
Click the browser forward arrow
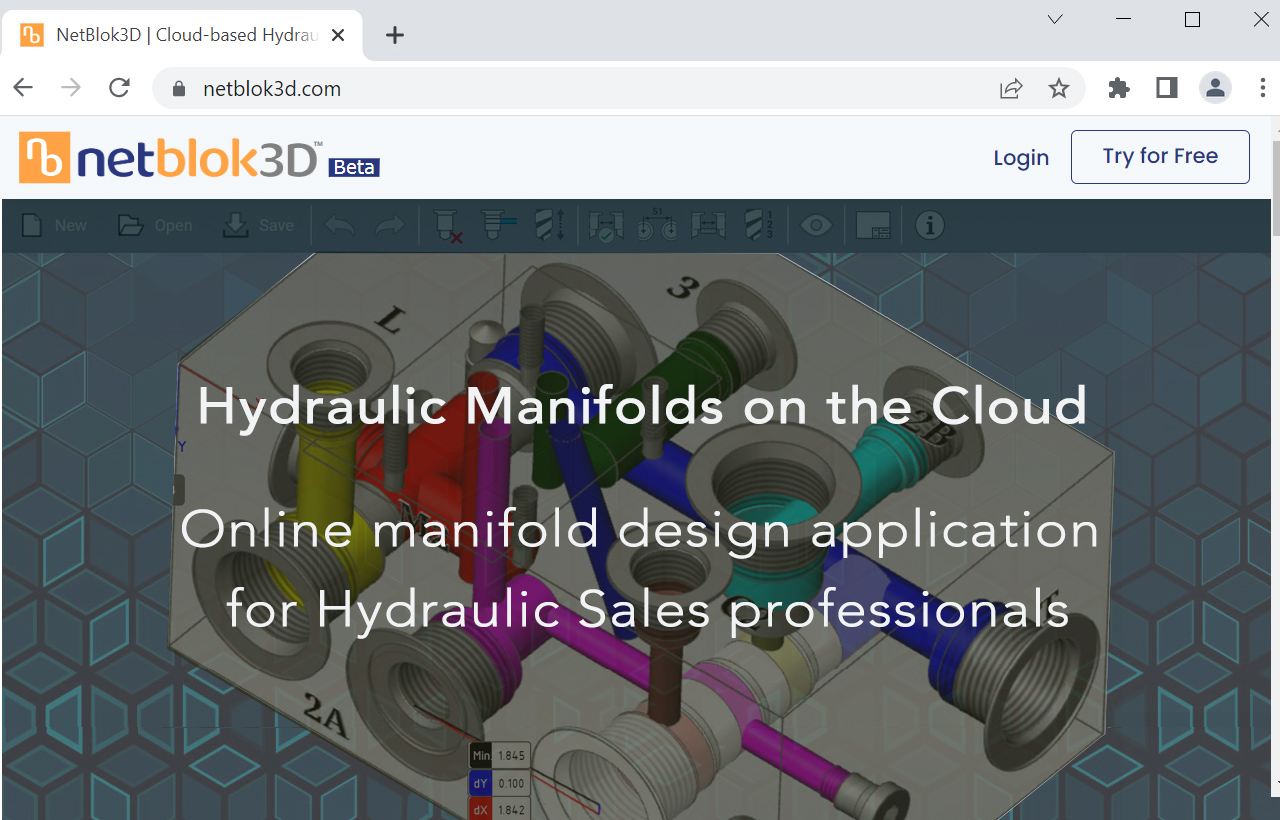[x=71, y=88]
